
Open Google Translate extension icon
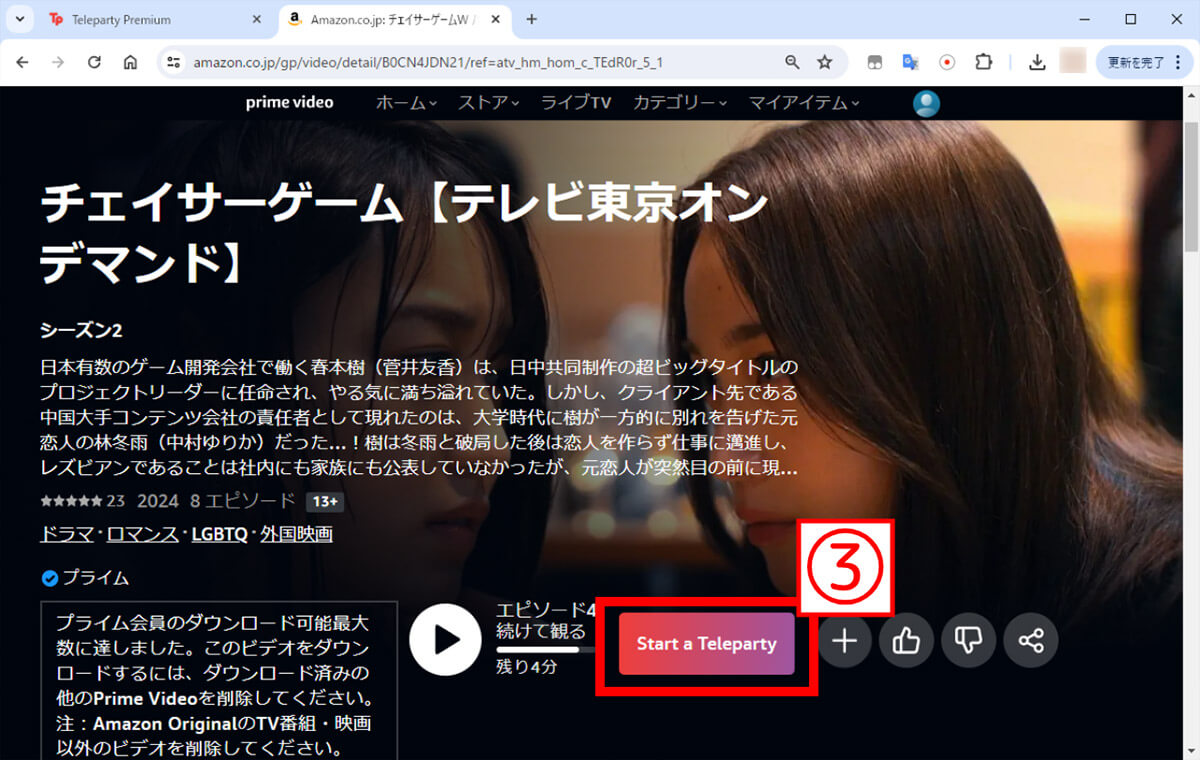coord(910,62)
